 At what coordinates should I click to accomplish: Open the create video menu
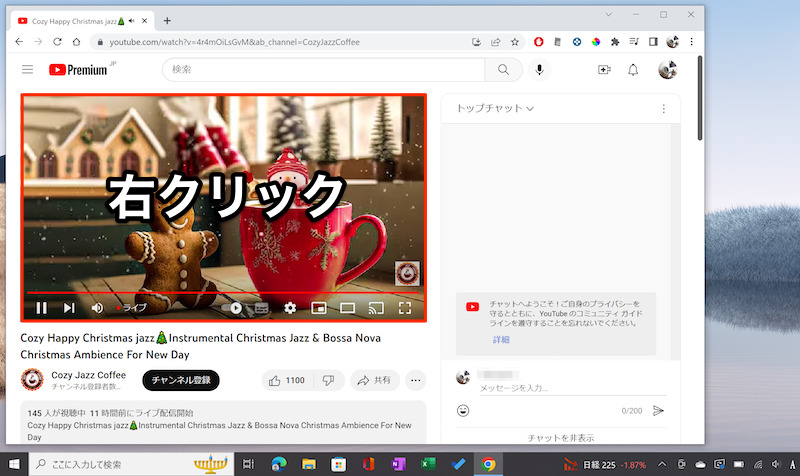pyautogui.click(x=603, y=70)
